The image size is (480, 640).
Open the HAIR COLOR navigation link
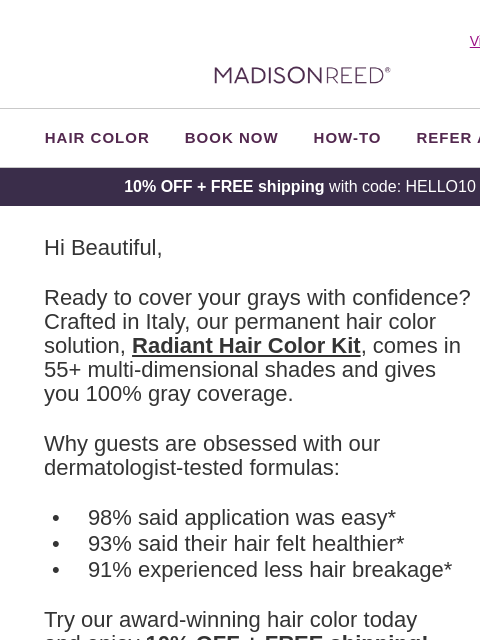[97, 138]
